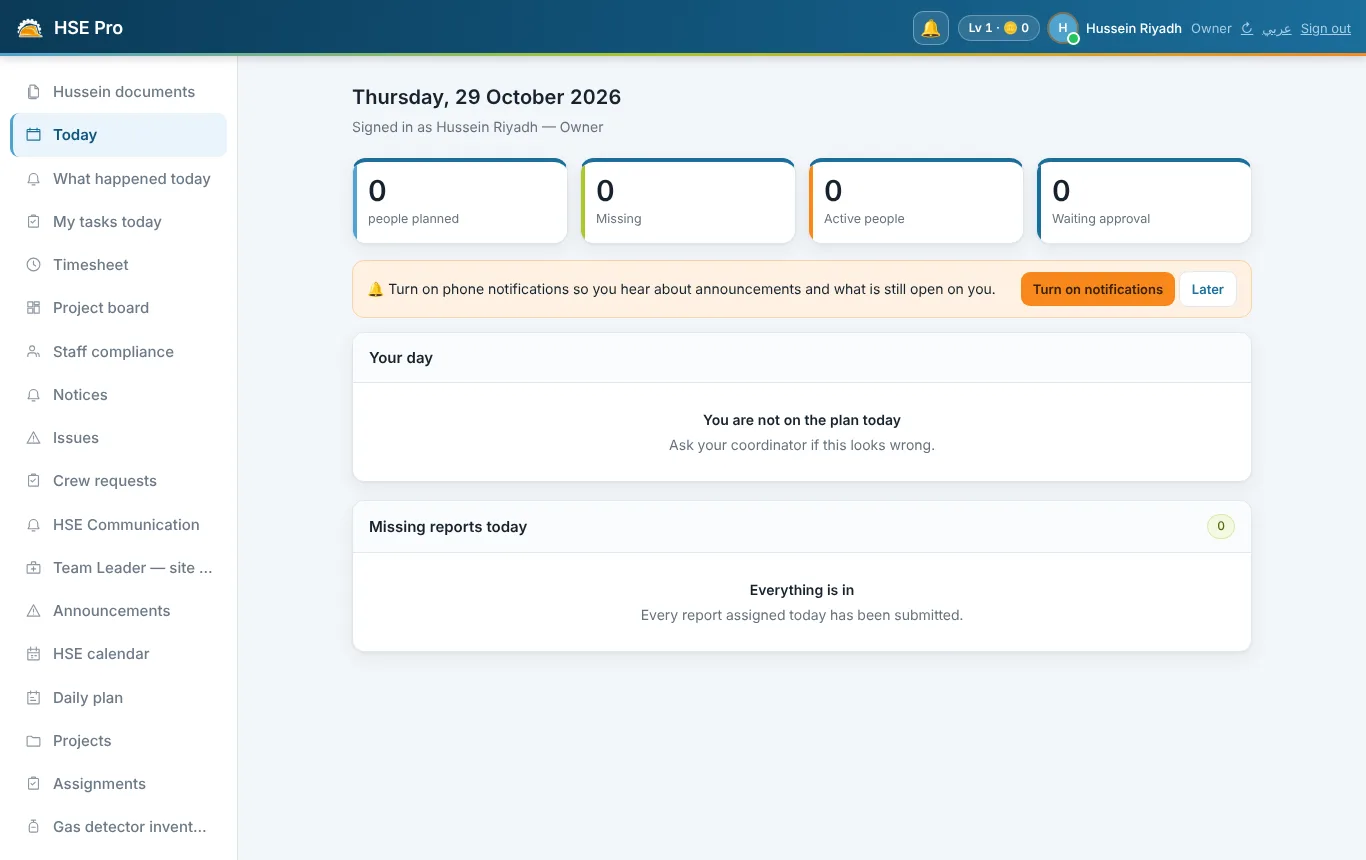Click the 'Everything is in' text
Screen dimensions: 1366x860
coord(802,590)
